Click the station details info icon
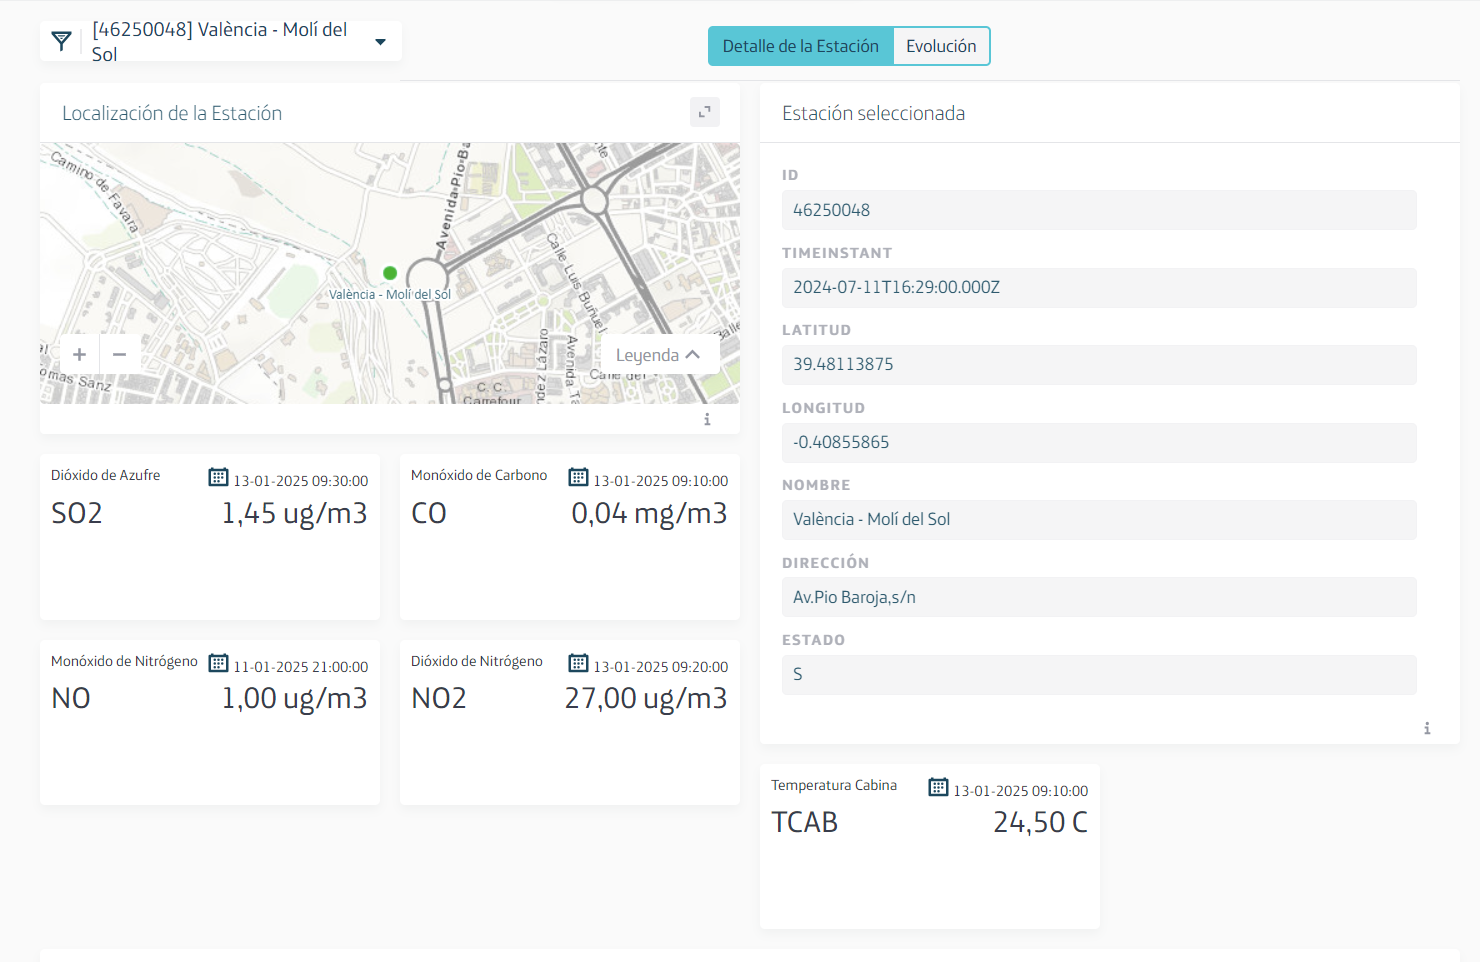This screenshot has height=962, width=1480. click(x=1427, y=728)
